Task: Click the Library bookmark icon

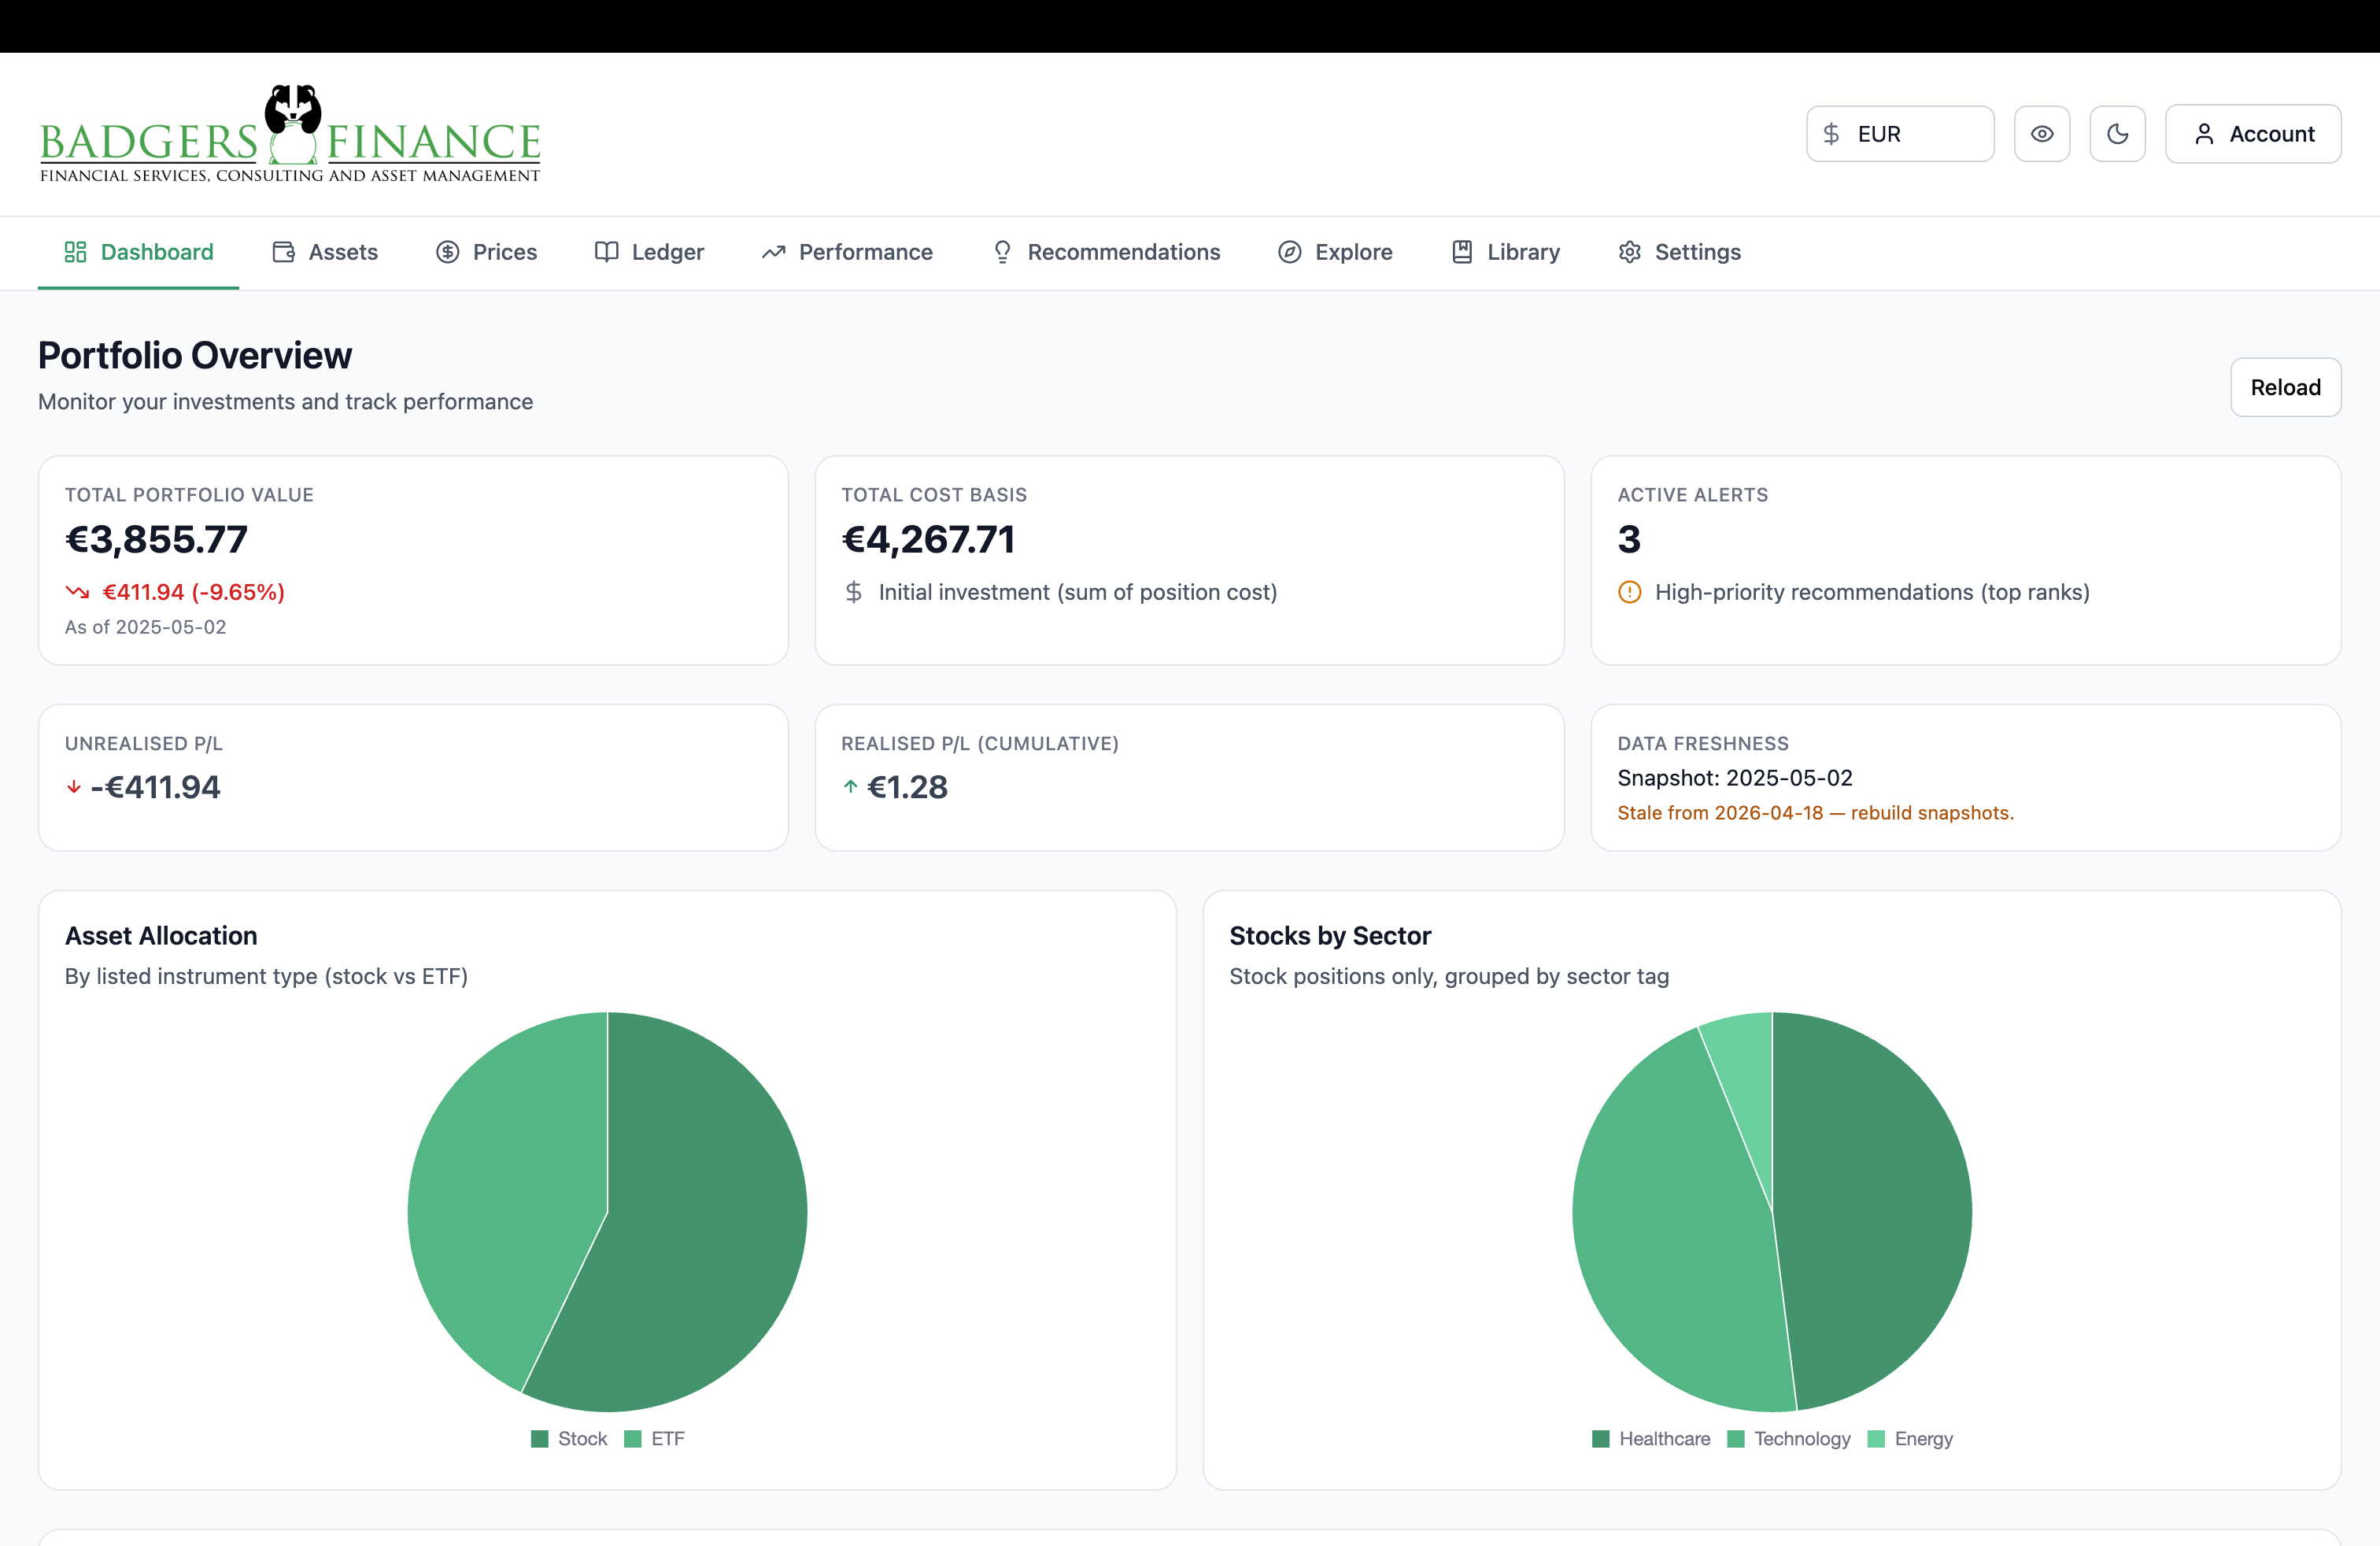Action: pyautogui.click(x=1462, y=252)
